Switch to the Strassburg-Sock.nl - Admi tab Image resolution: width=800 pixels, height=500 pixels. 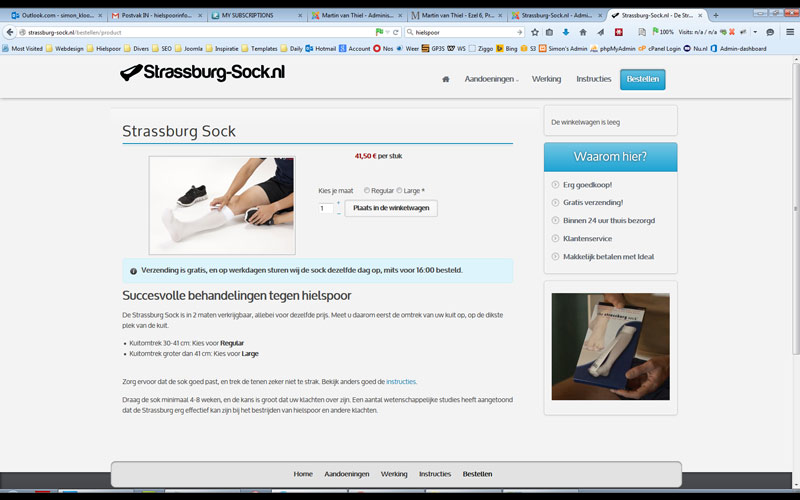click(557, 15)
